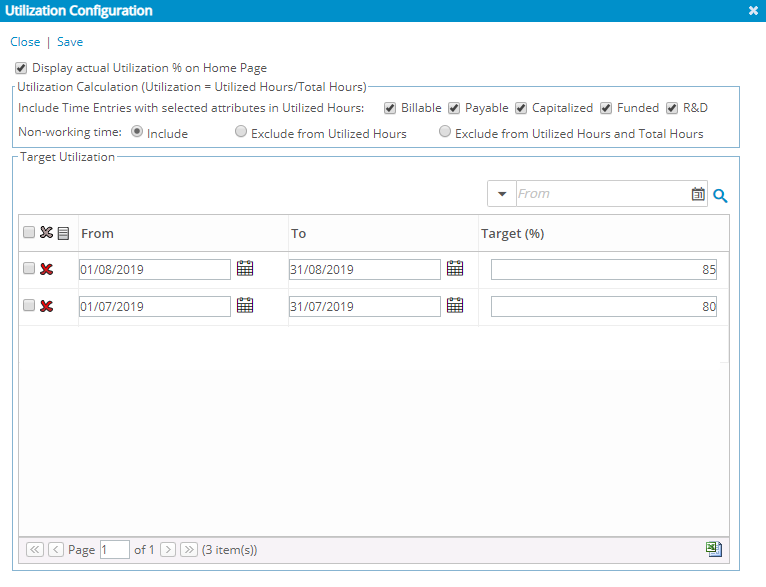Open calendar for From date 01/07/2019
This screenshot has width=766, height=587.
point(245,305)
